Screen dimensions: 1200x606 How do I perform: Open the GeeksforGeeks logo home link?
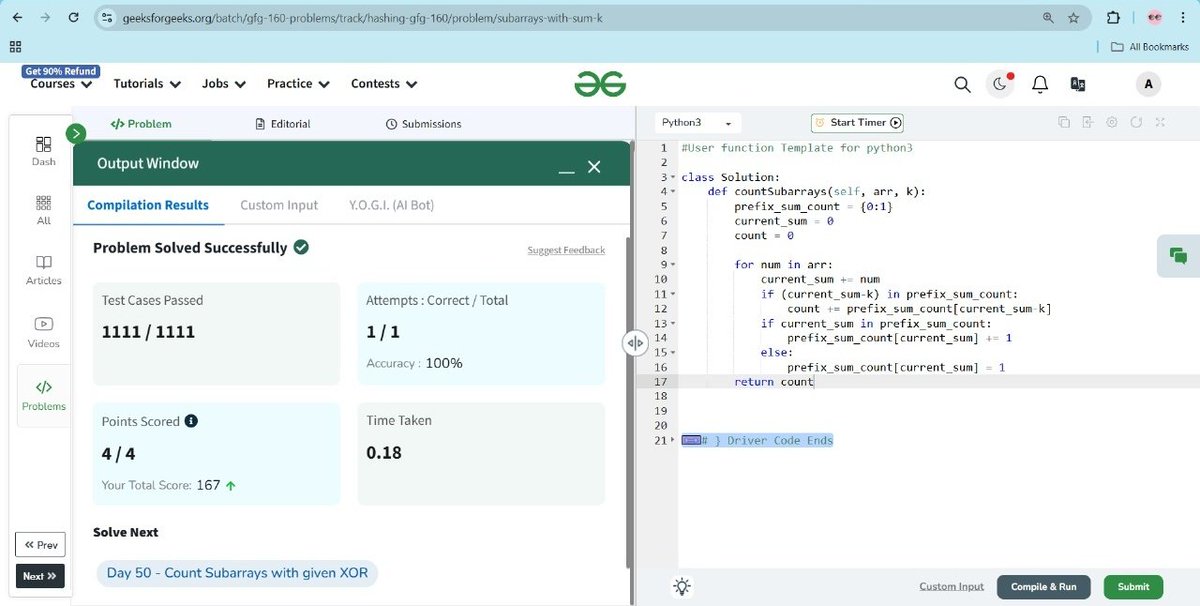point(600,85)
